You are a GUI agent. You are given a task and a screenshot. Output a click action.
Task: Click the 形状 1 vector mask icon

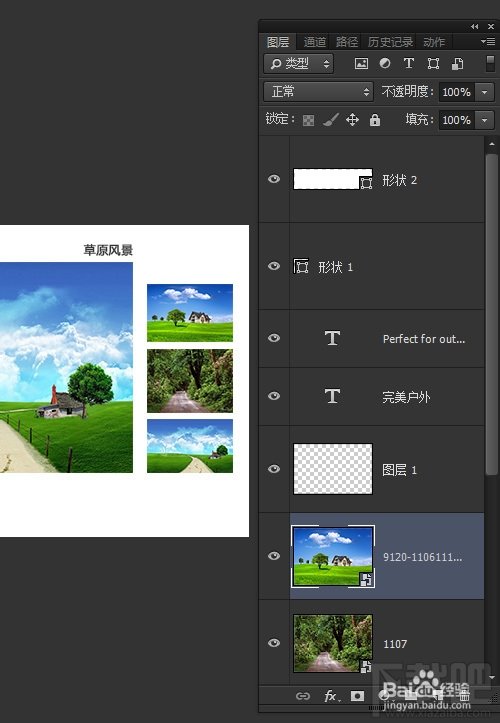[x=301, y=267]
